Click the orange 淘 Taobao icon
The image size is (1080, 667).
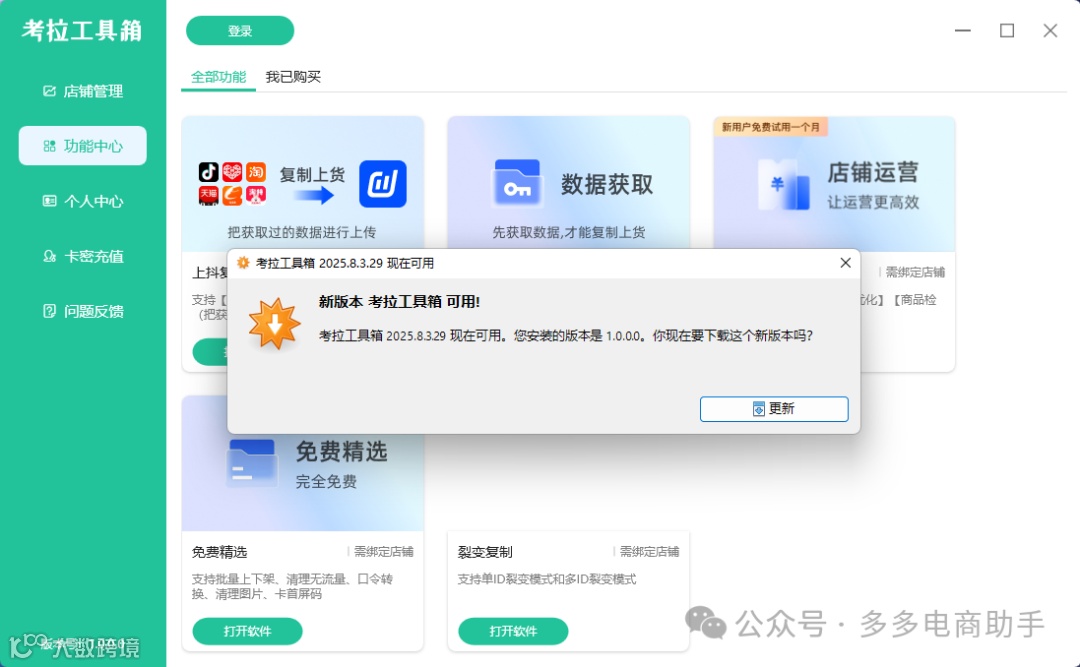pyautogui.click(x=256, y=172)
